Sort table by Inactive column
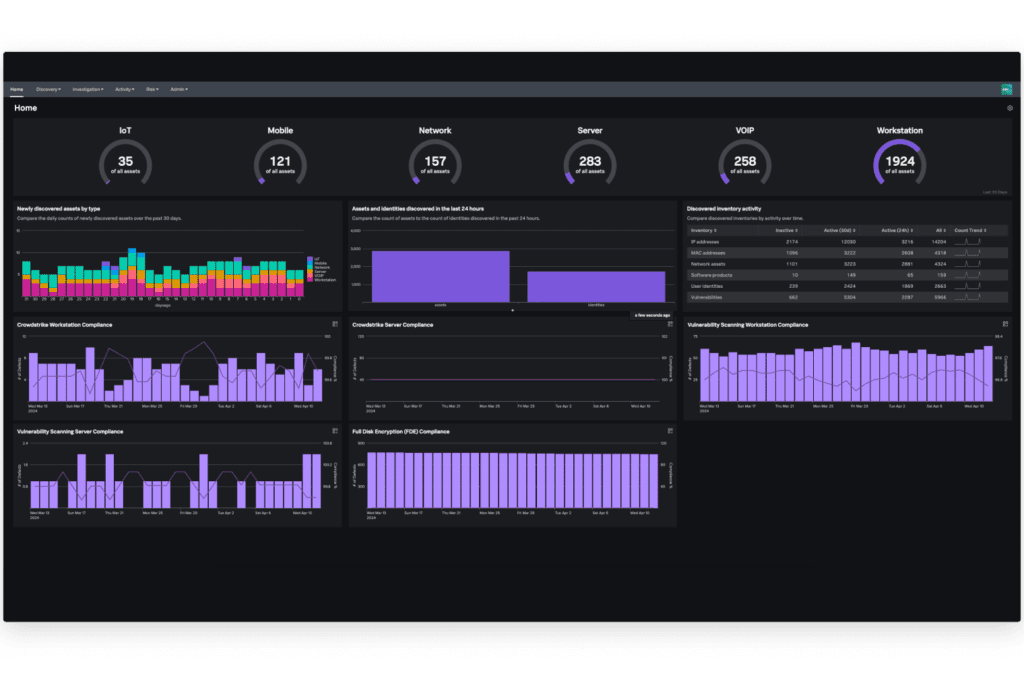The image size is (1024, 674). [x=786, y=231]
